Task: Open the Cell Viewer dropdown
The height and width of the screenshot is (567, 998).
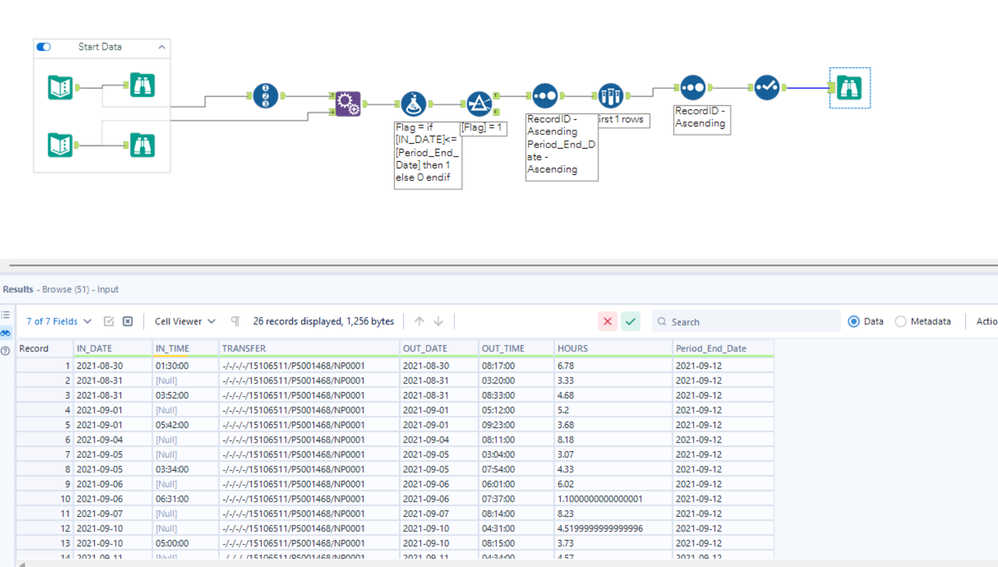Action: point(185,321)
